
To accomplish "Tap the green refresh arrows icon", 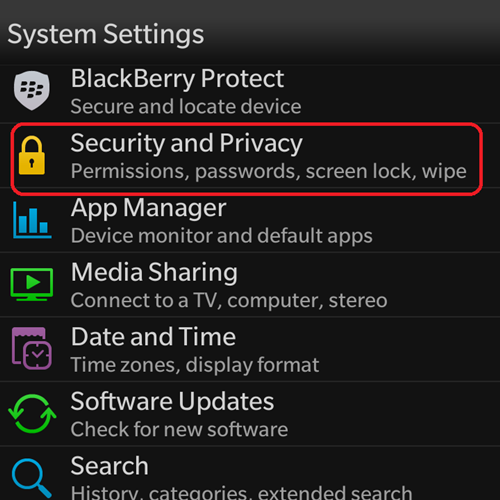I will coord(32,413).
